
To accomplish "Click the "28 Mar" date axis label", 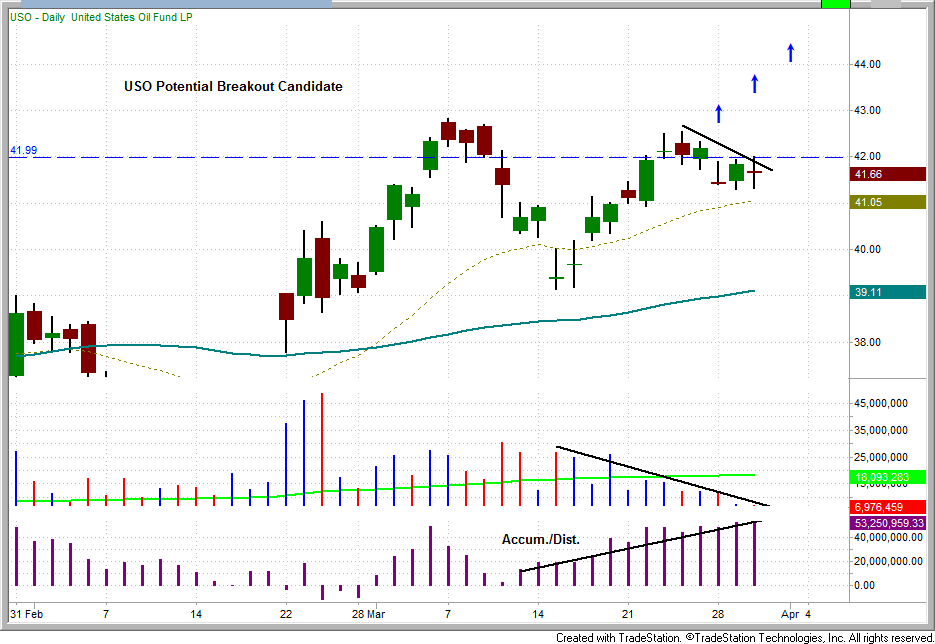I will pos(369,614).
